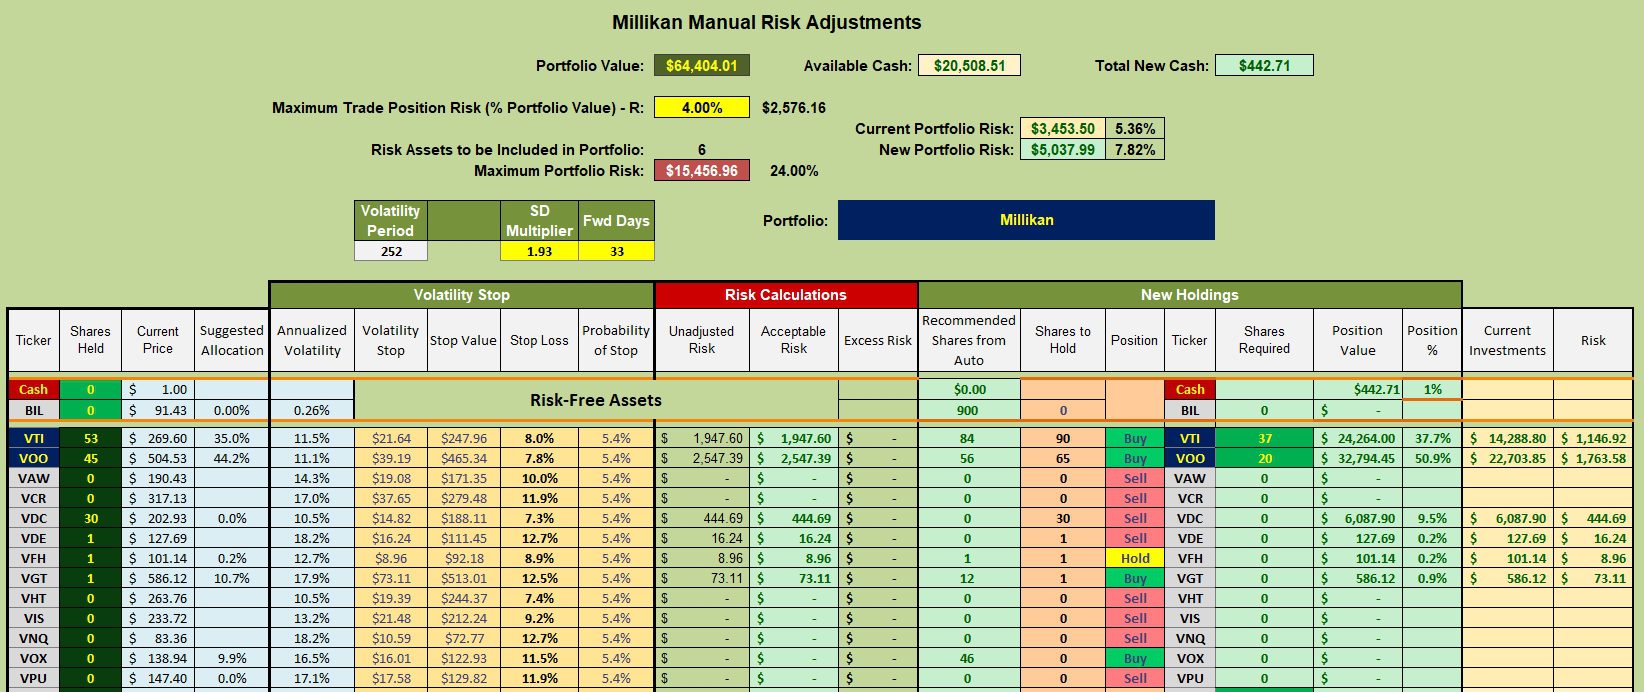Click VGT stop value $513.01

click(x=463, y=578)
